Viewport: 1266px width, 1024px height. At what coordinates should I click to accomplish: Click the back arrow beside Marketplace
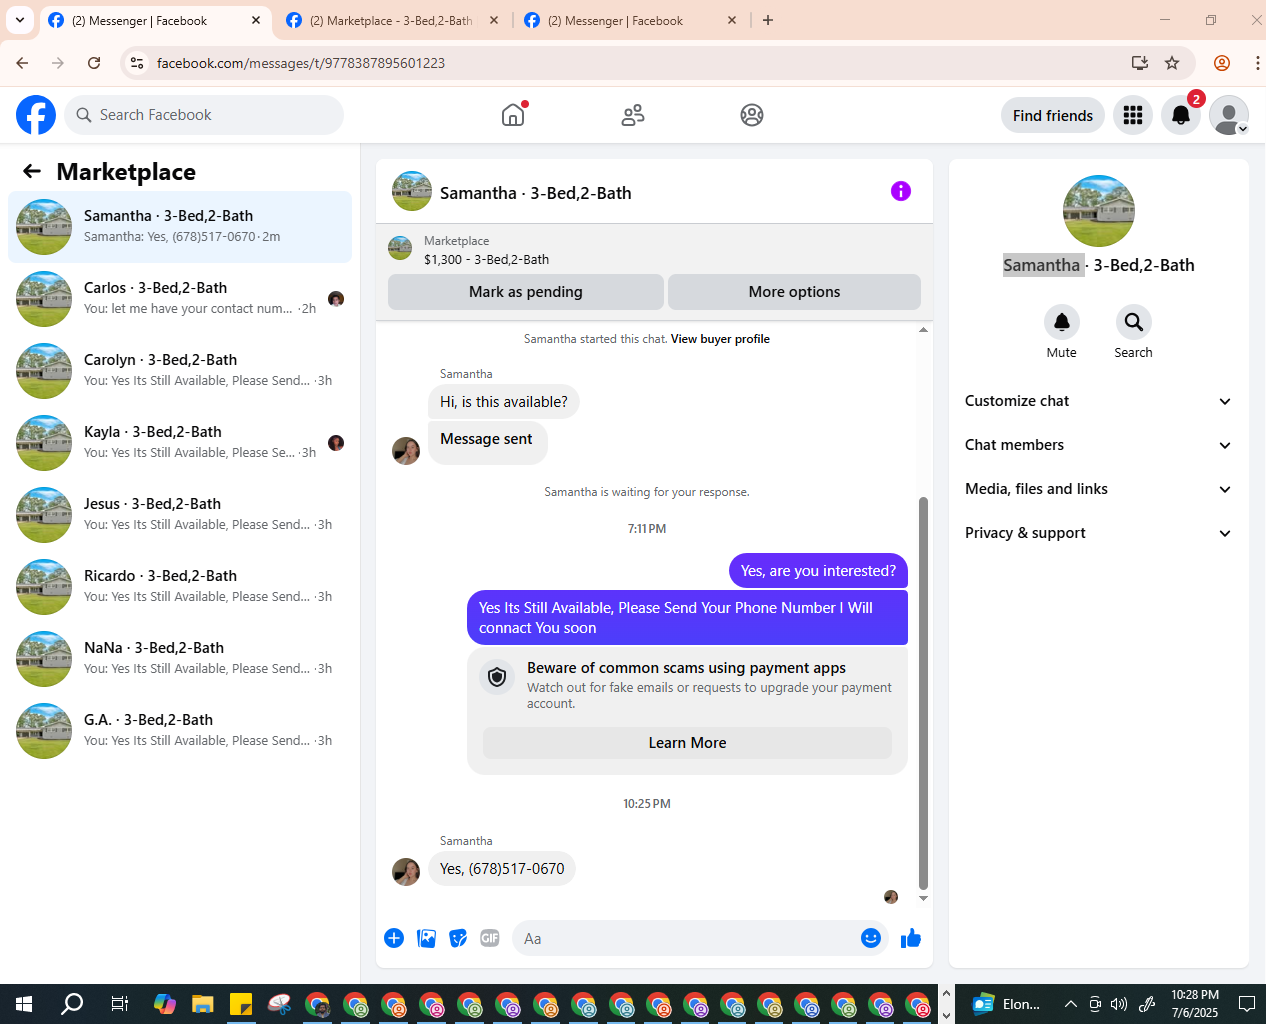32,171
